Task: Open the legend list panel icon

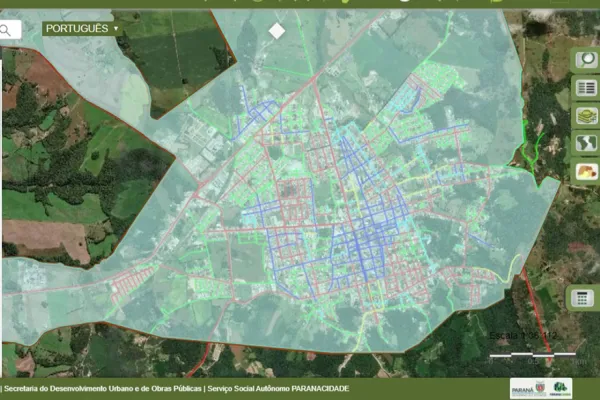Action: click(585, 88)
